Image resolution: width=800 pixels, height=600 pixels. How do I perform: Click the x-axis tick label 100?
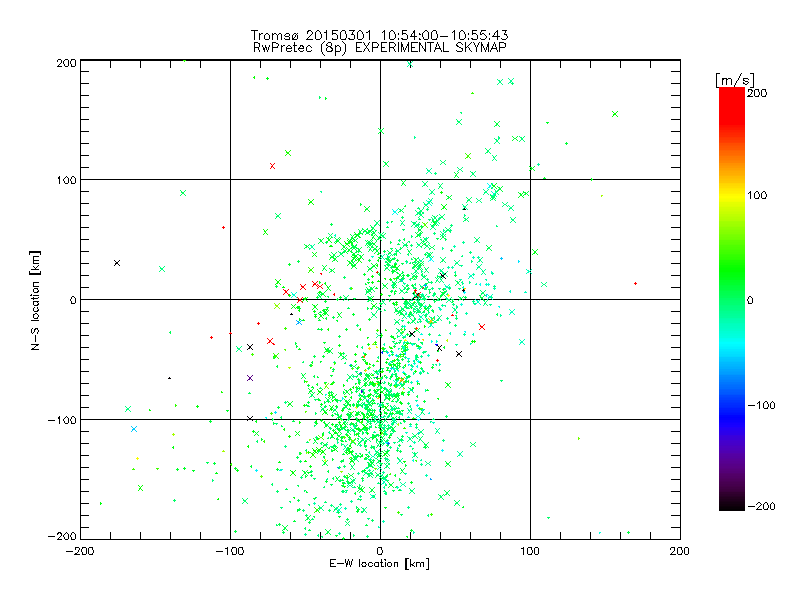[530, 551]
